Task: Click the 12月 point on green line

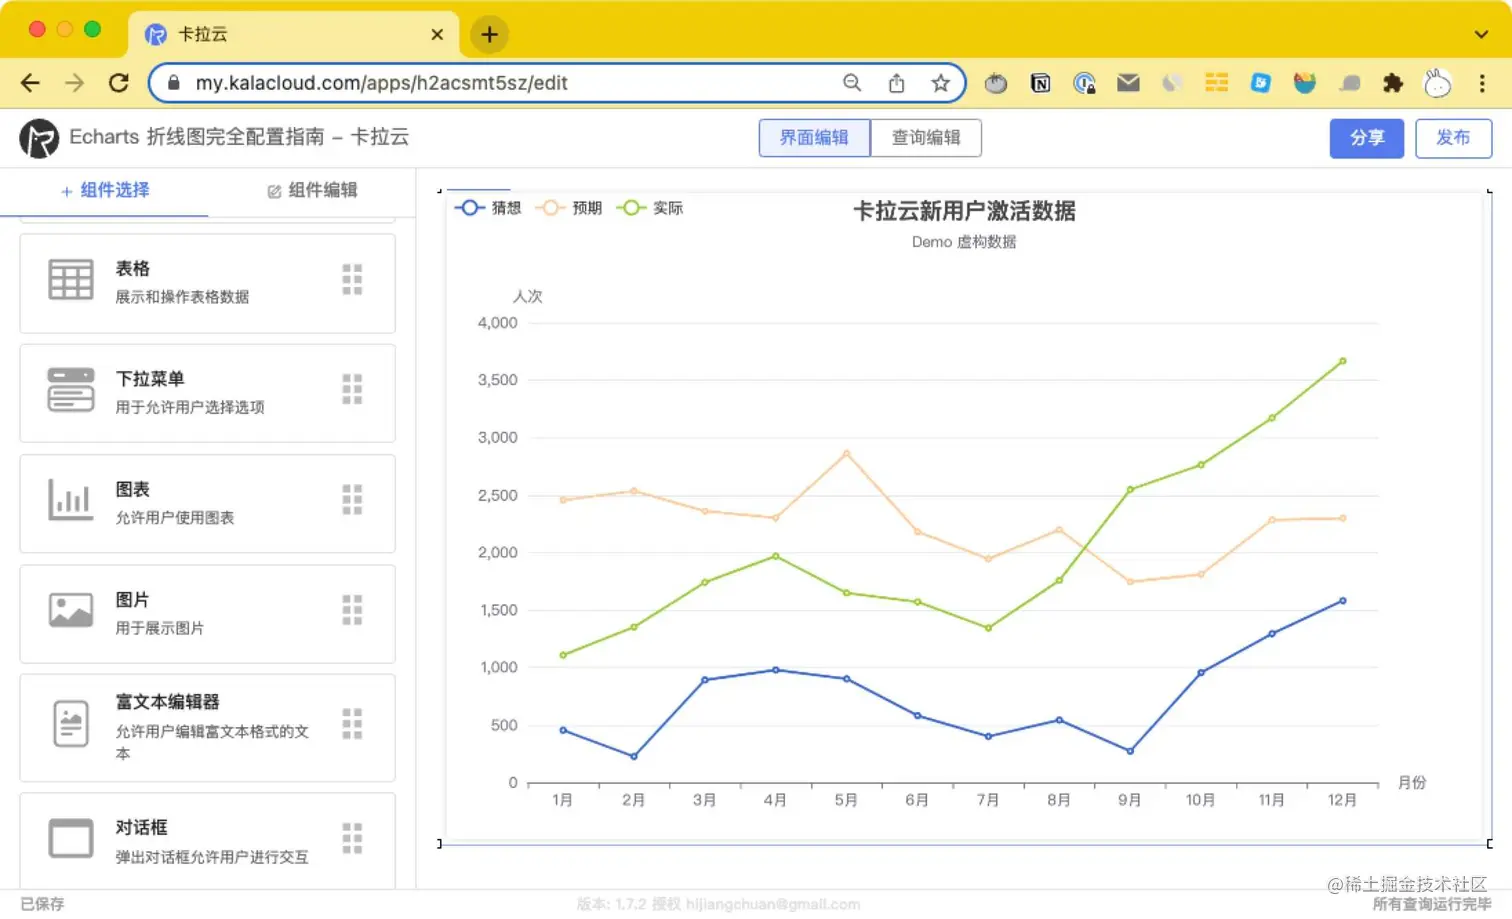Action: point(1342,361)
